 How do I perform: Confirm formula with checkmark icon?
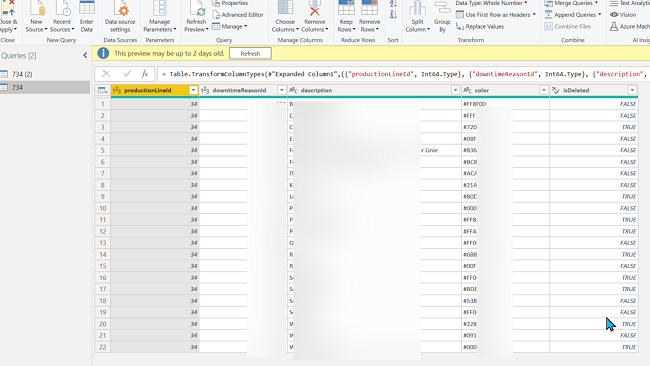pyautogui.click(x=127, y=74)
